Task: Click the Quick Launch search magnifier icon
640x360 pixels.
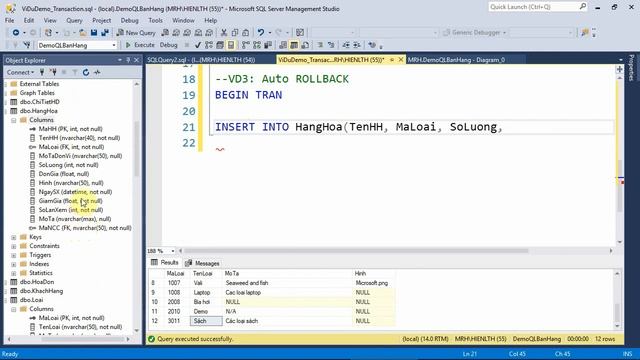Action: click(x=582, y=7)
